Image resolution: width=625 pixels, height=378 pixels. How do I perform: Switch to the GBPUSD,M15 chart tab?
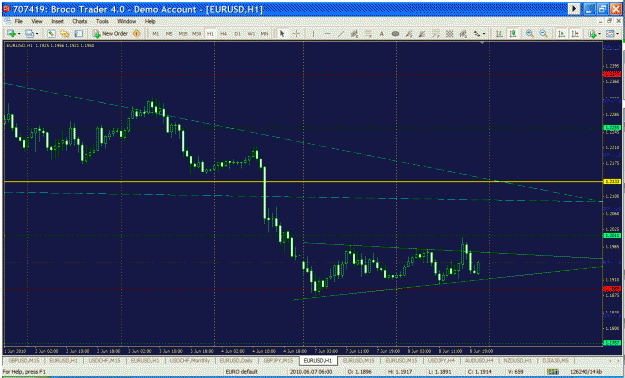[23, 360]
